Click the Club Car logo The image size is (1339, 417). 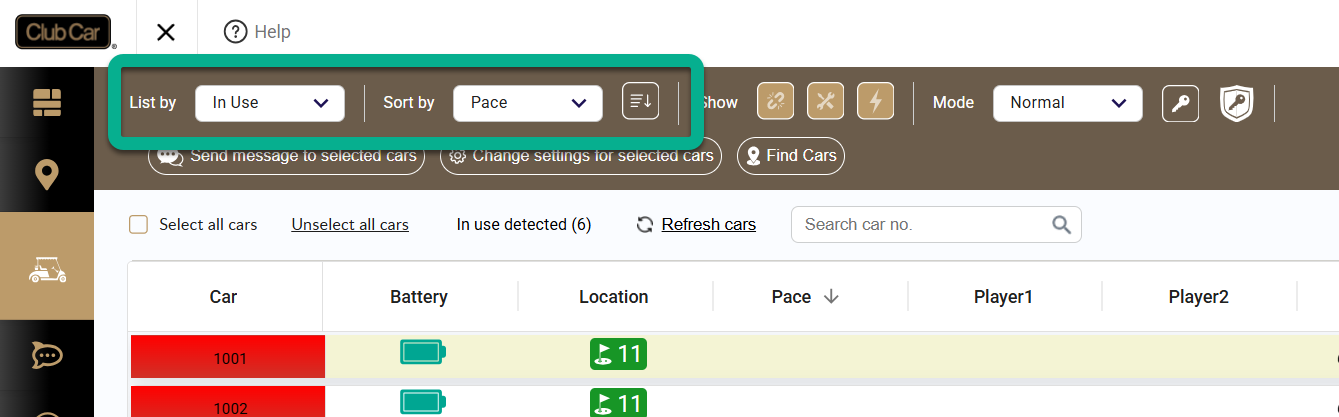tap(65, 32)
